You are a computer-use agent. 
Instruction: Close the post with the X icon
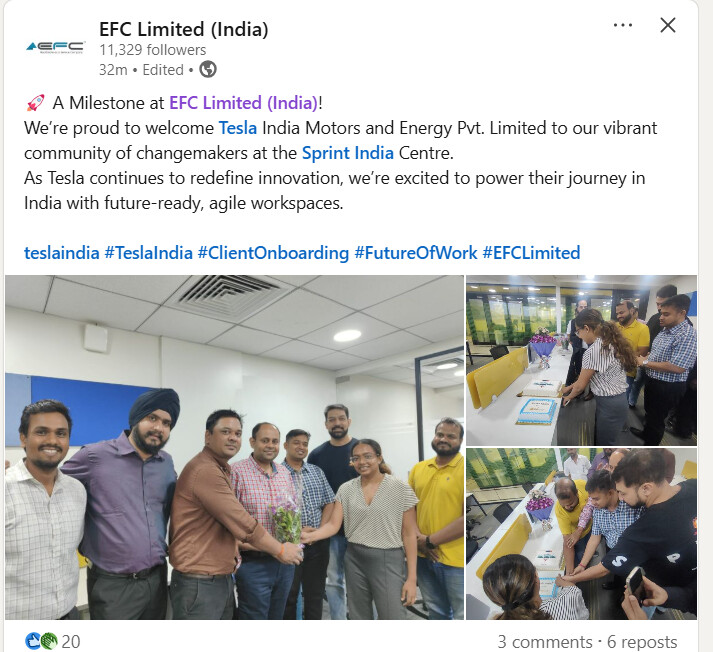(668, 25)
